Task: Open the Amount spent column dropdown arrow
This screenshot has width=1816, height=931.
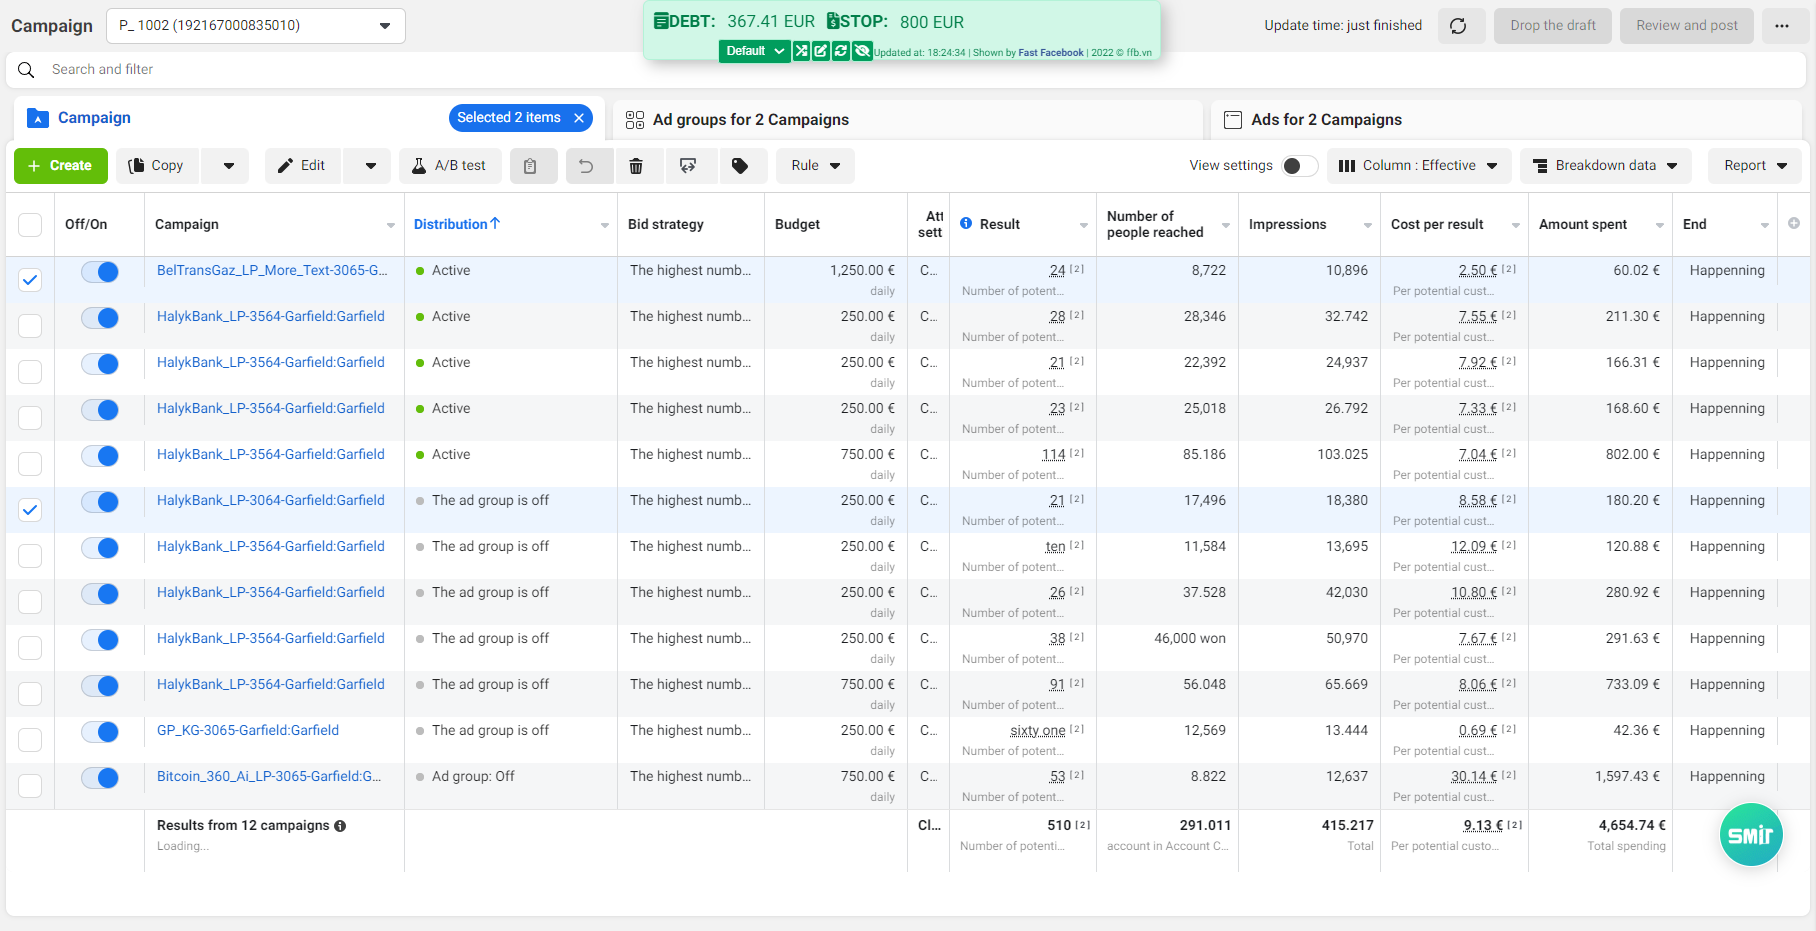Action: [1660, 225]
